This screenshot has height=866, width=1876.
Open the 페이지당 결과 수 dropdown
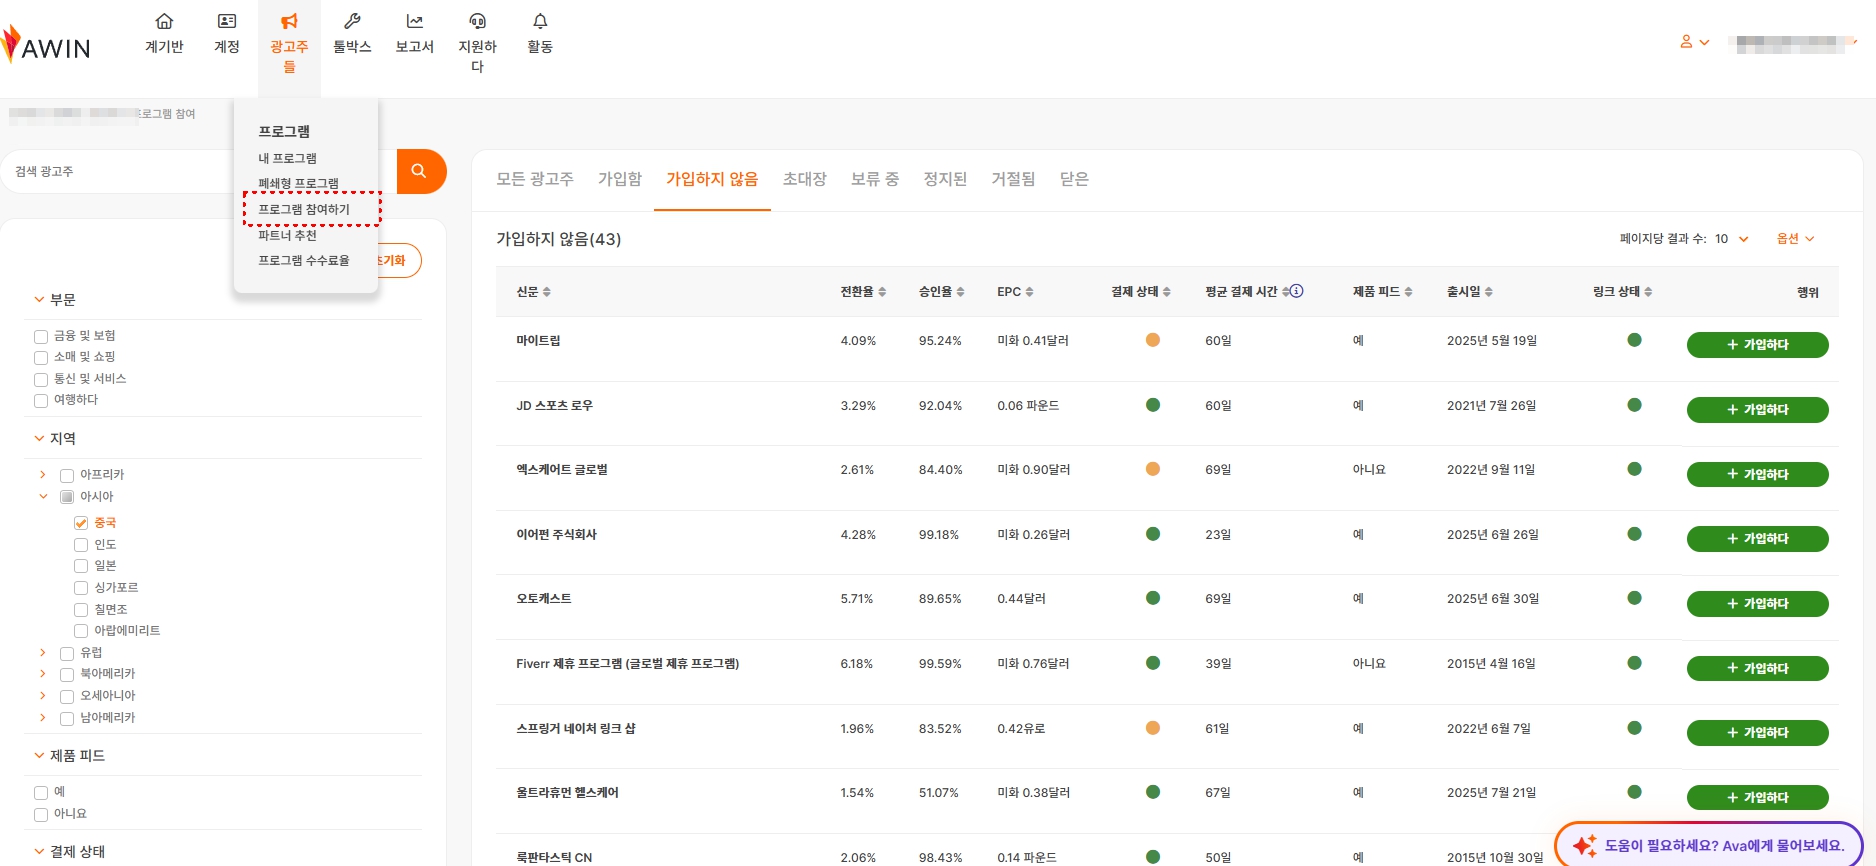1732,239
